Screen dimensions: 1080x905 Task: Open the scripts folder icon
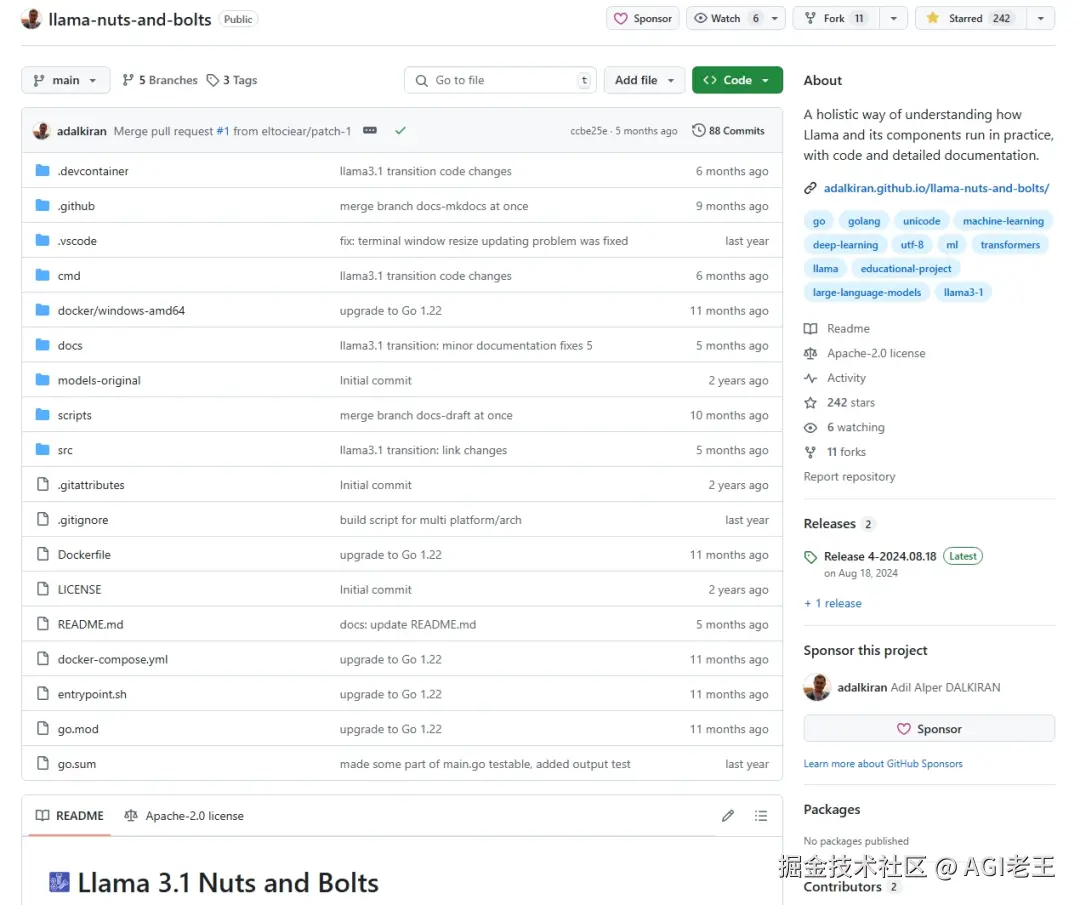coord(43,415)
